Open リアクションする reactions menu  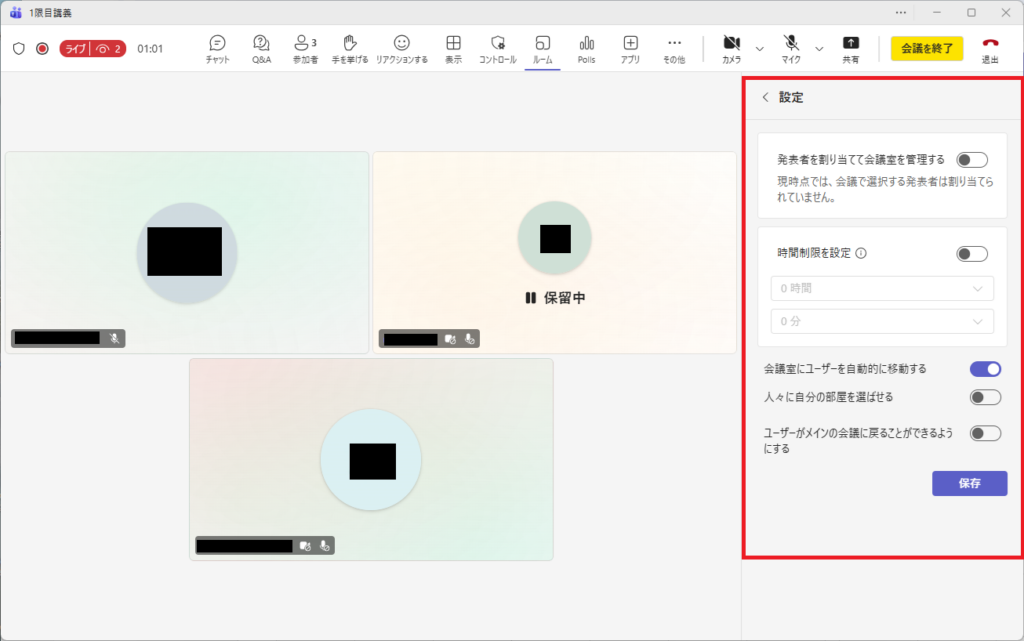(402, 44)
